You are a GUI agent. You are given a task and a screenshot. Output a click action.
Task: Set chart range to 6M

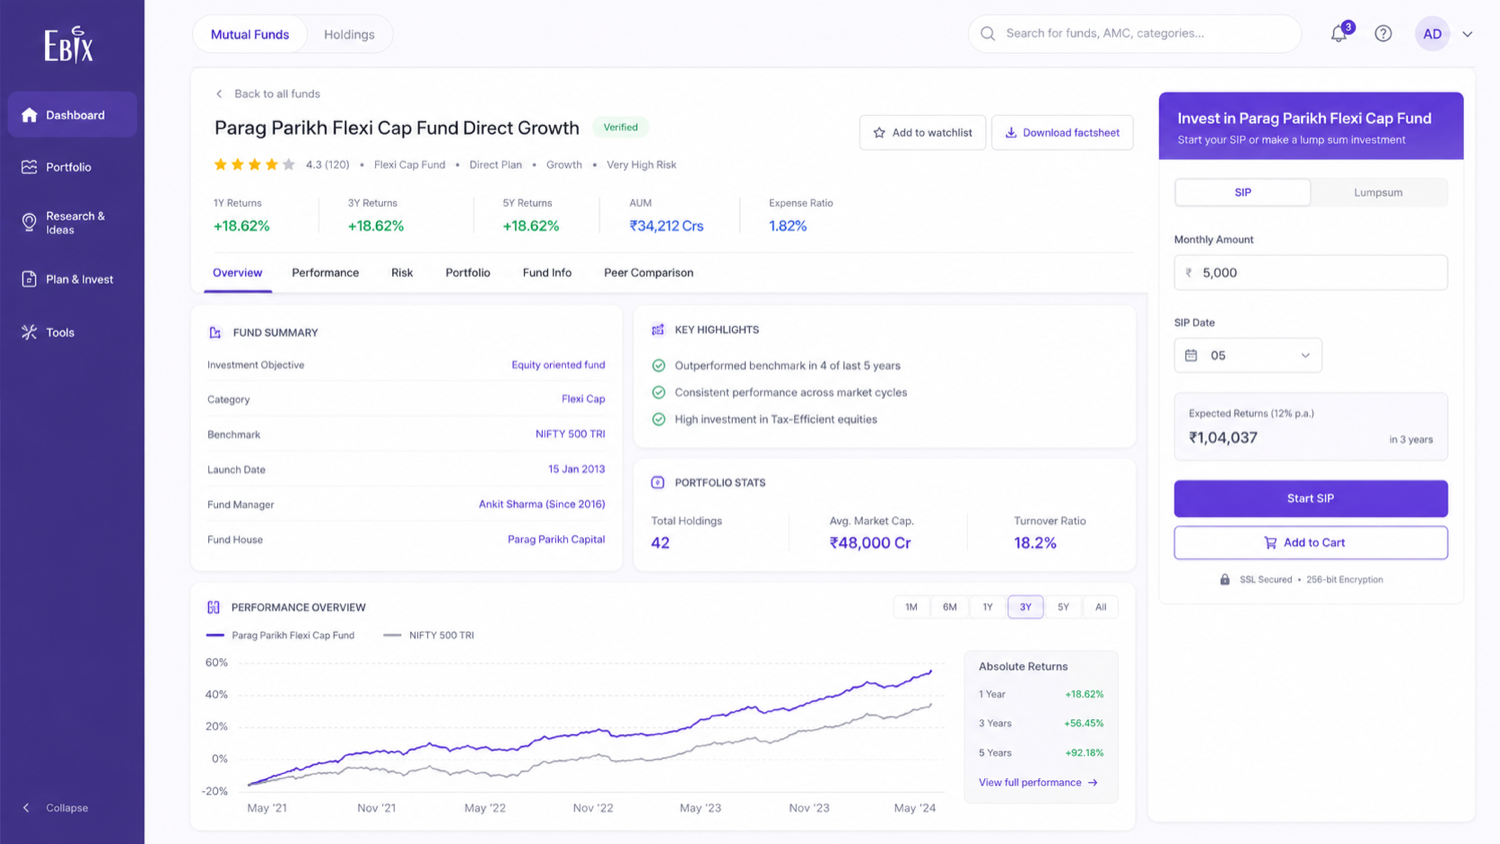pos(949,607)
